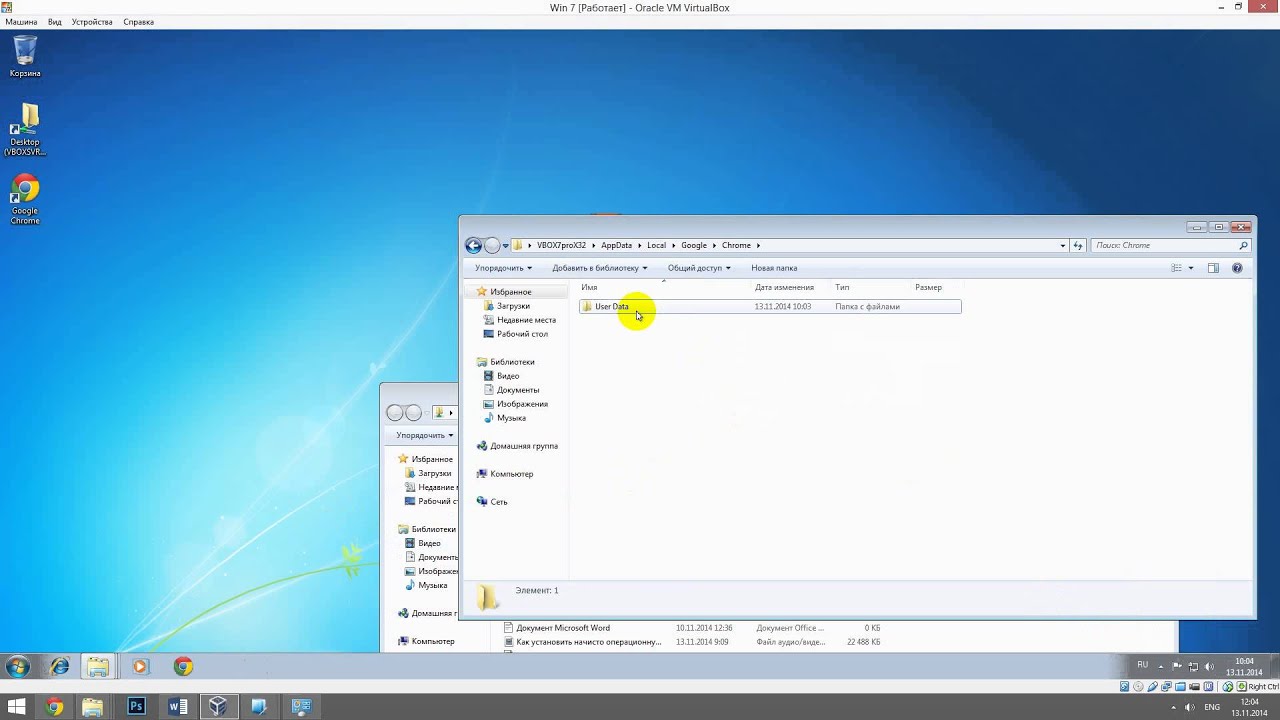
Task: Select VBOX7proX32 in the address breadcrumb
Action: (561, 245)
